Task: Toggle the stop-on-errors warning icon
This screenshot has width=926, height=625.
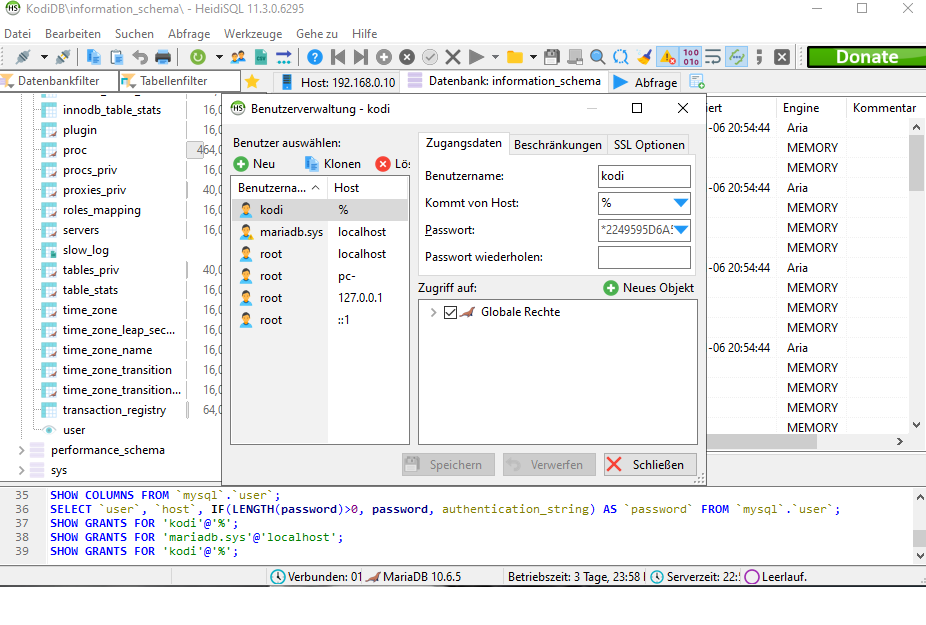Action: (668, 57)
